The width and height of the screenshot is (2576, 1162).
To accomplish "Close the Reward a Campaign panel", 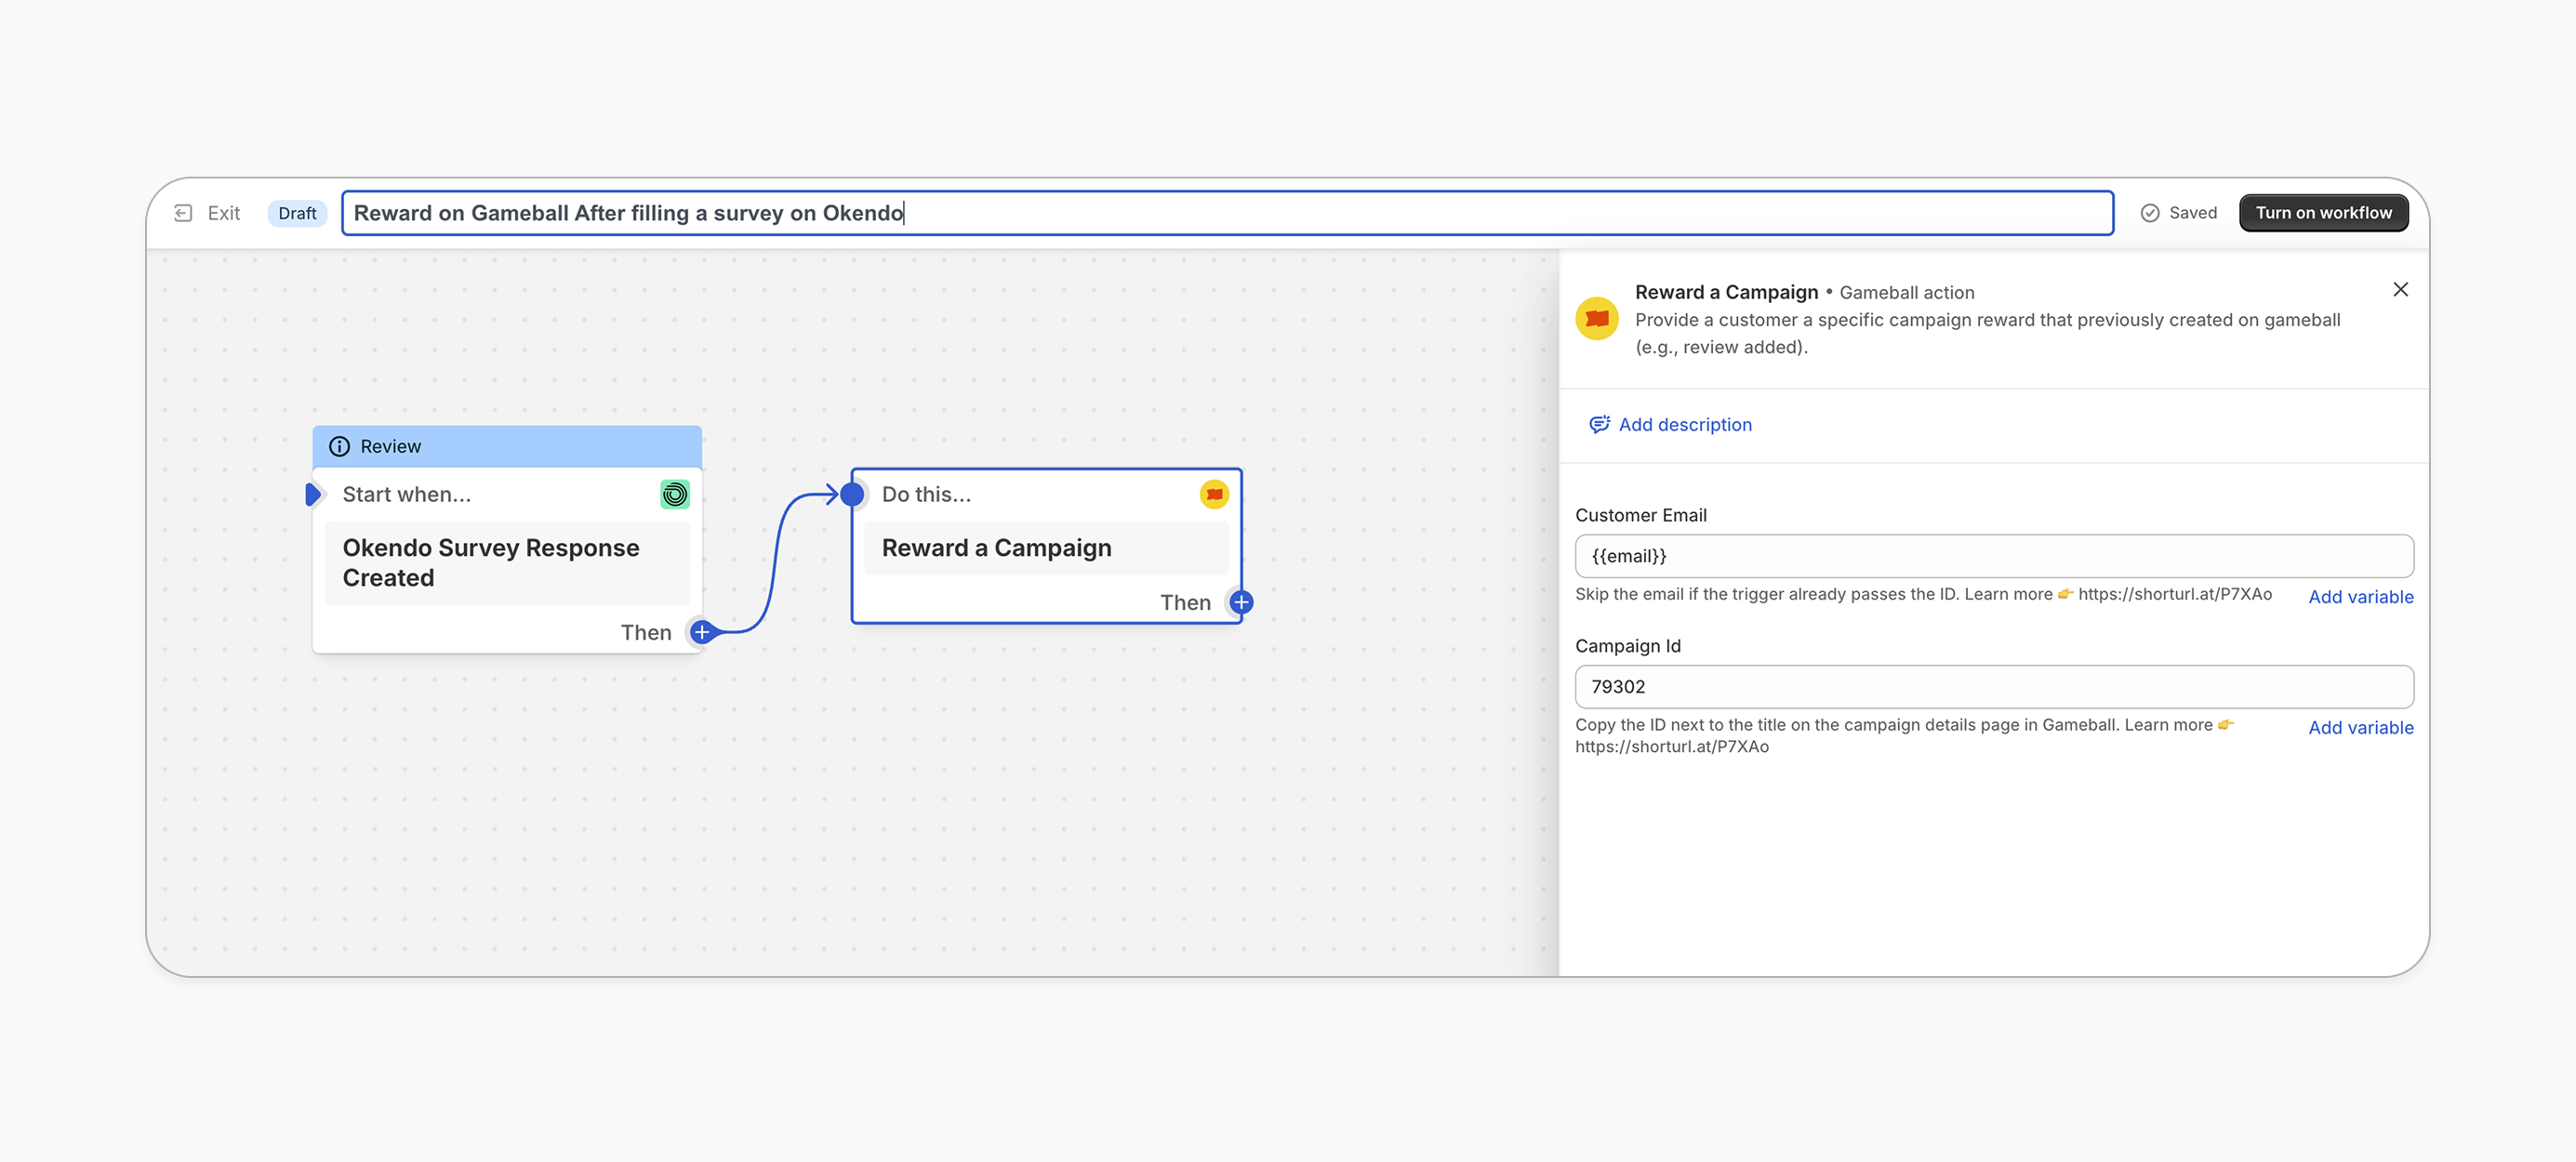I will point(2401,289).
